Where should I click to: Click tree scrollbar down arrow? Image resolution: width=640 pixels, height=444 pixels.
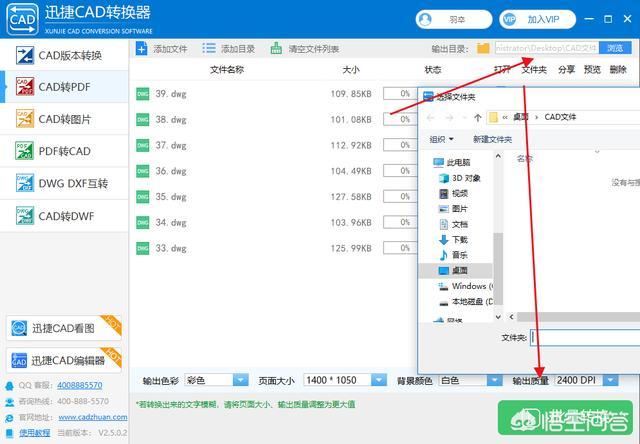(x=498, y=316)
